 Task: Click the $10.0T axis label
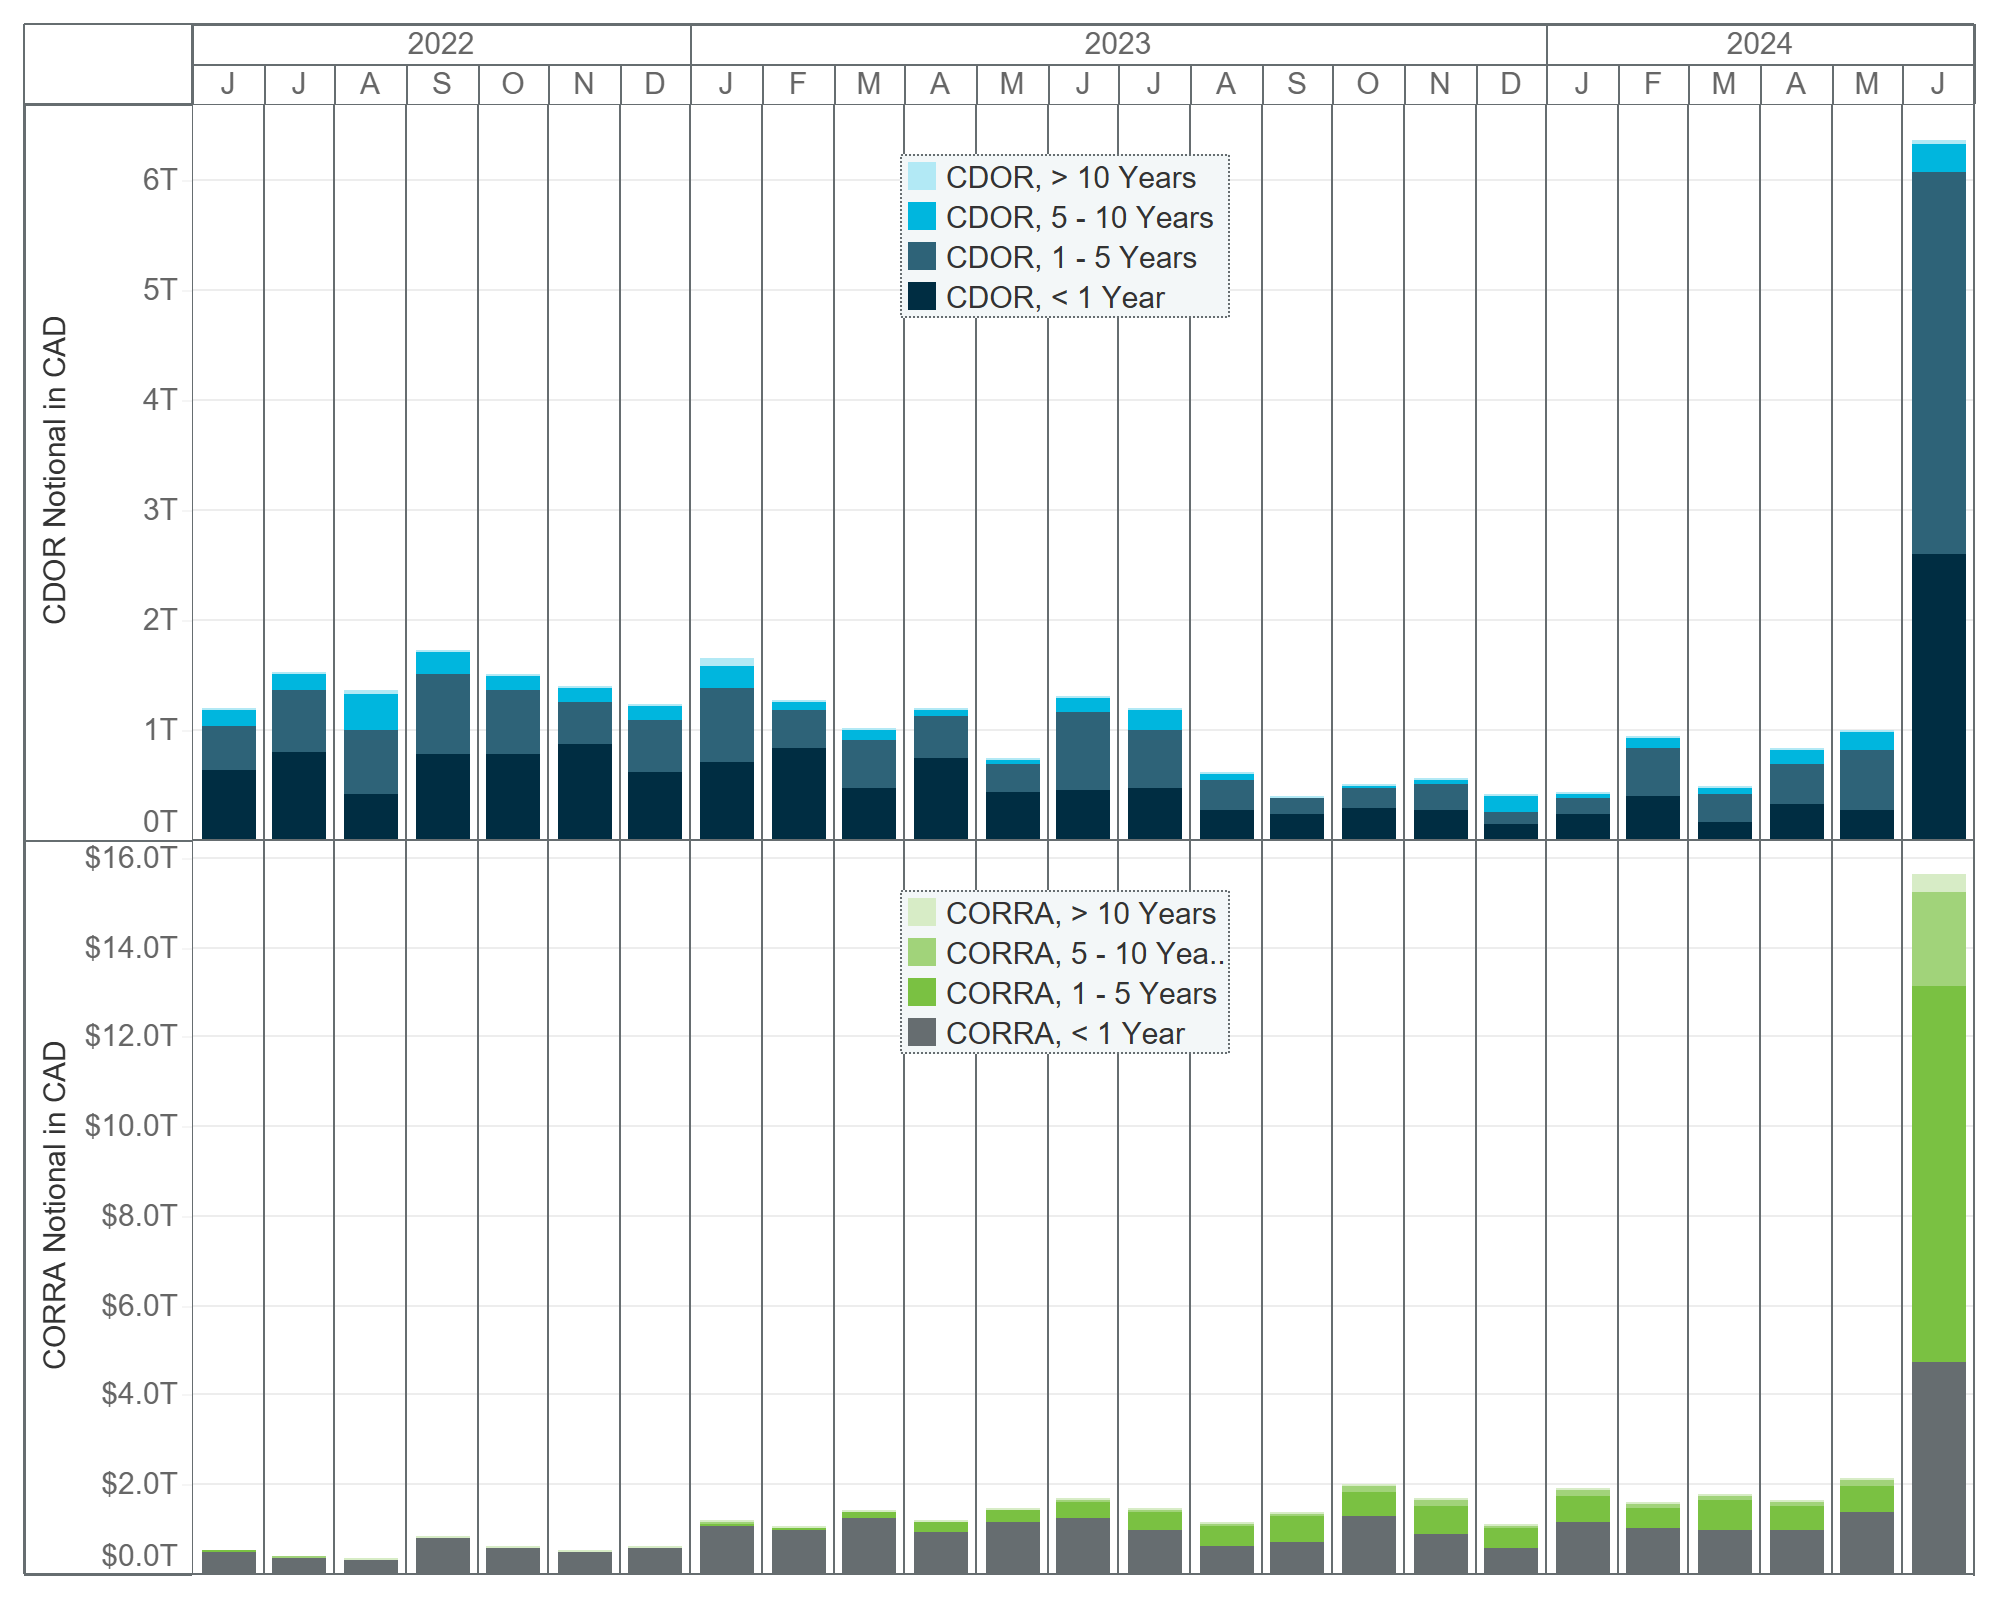[x=131, y=1126]
